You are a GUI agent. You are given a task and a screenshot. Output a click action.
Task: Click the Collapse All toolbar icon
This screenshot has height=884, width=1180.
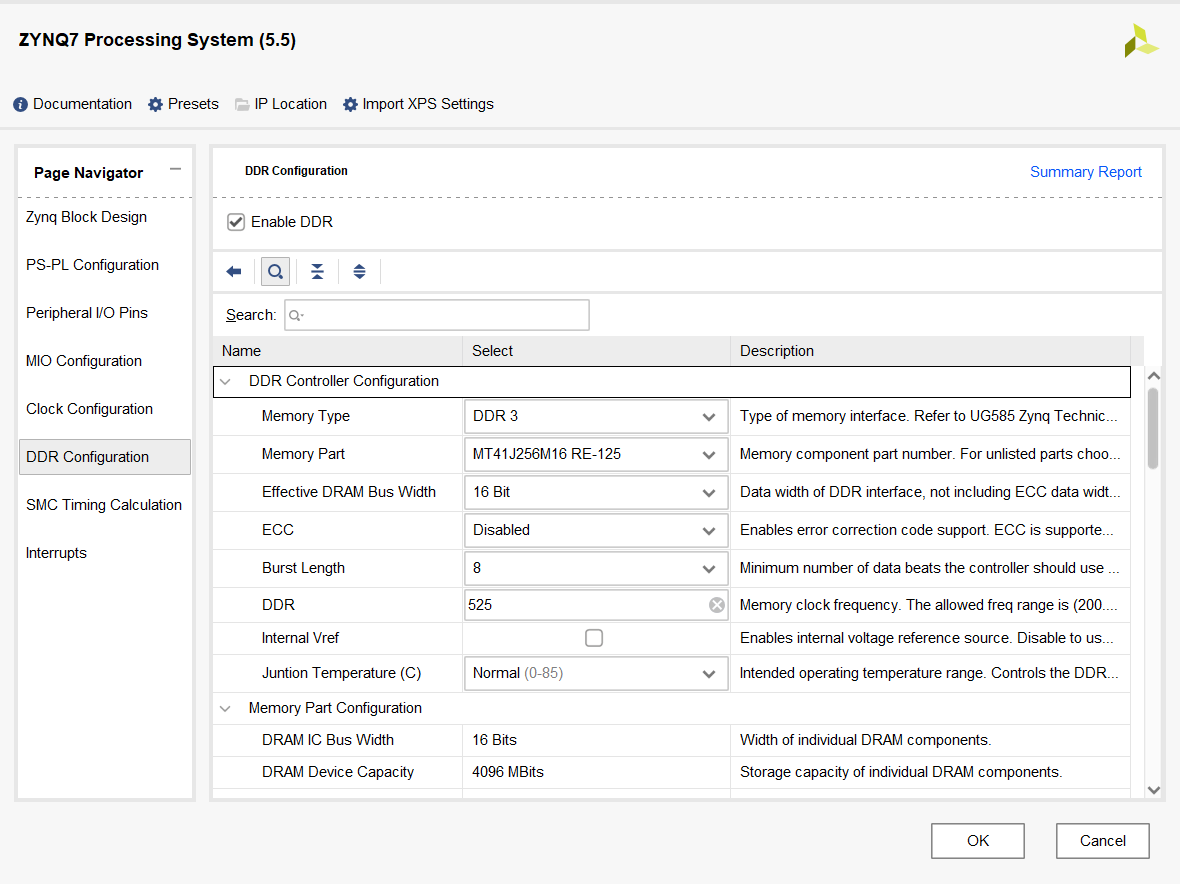point(317,272)
